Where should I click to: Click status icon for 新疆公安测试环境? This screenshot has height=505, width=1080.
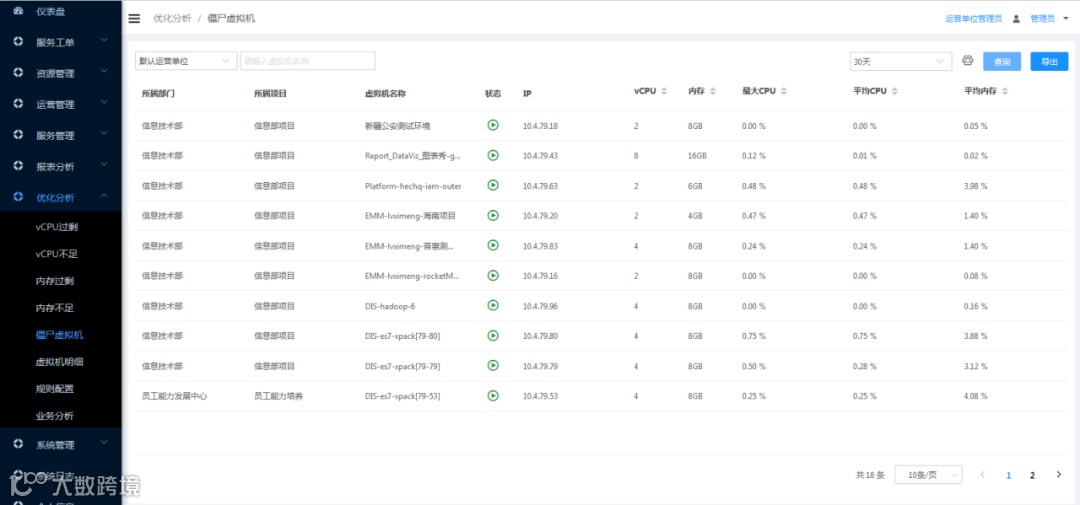click(x=492, y=125)
